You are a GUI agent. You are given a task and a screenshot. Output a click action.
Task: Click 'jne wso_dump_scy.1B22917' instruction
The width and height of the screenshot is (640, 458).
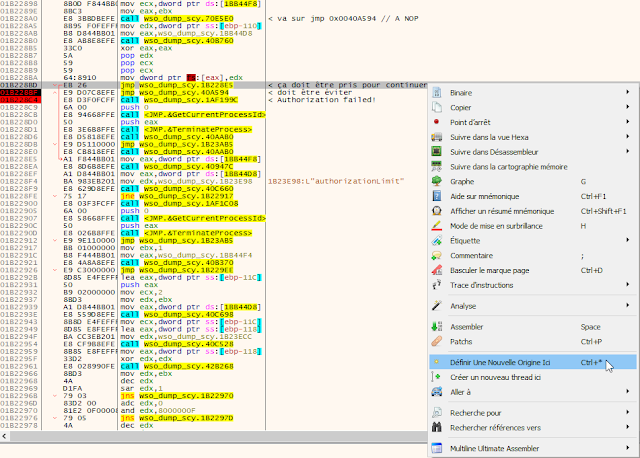coord(179,196)
